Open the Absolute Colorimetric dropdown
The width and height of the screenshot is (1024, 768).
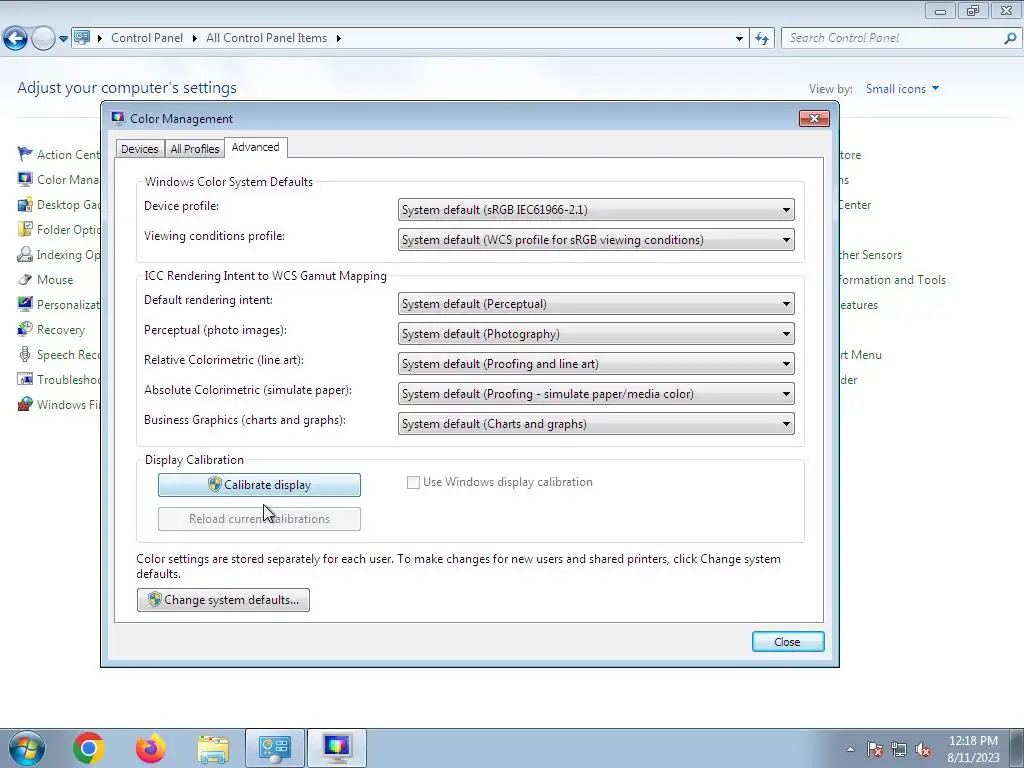pos(596,394)
